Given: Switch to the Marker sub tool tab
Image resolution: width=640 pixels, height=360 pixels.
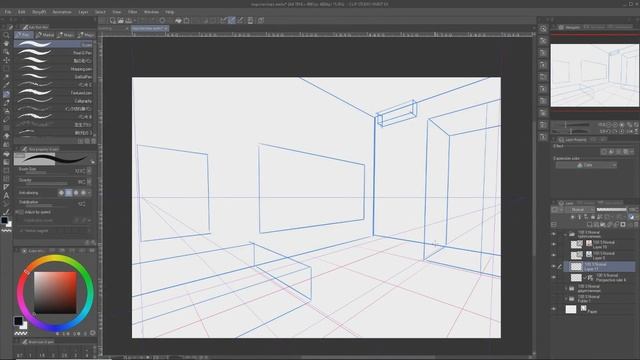Looking at the screenshot, I should coord(45,35).
